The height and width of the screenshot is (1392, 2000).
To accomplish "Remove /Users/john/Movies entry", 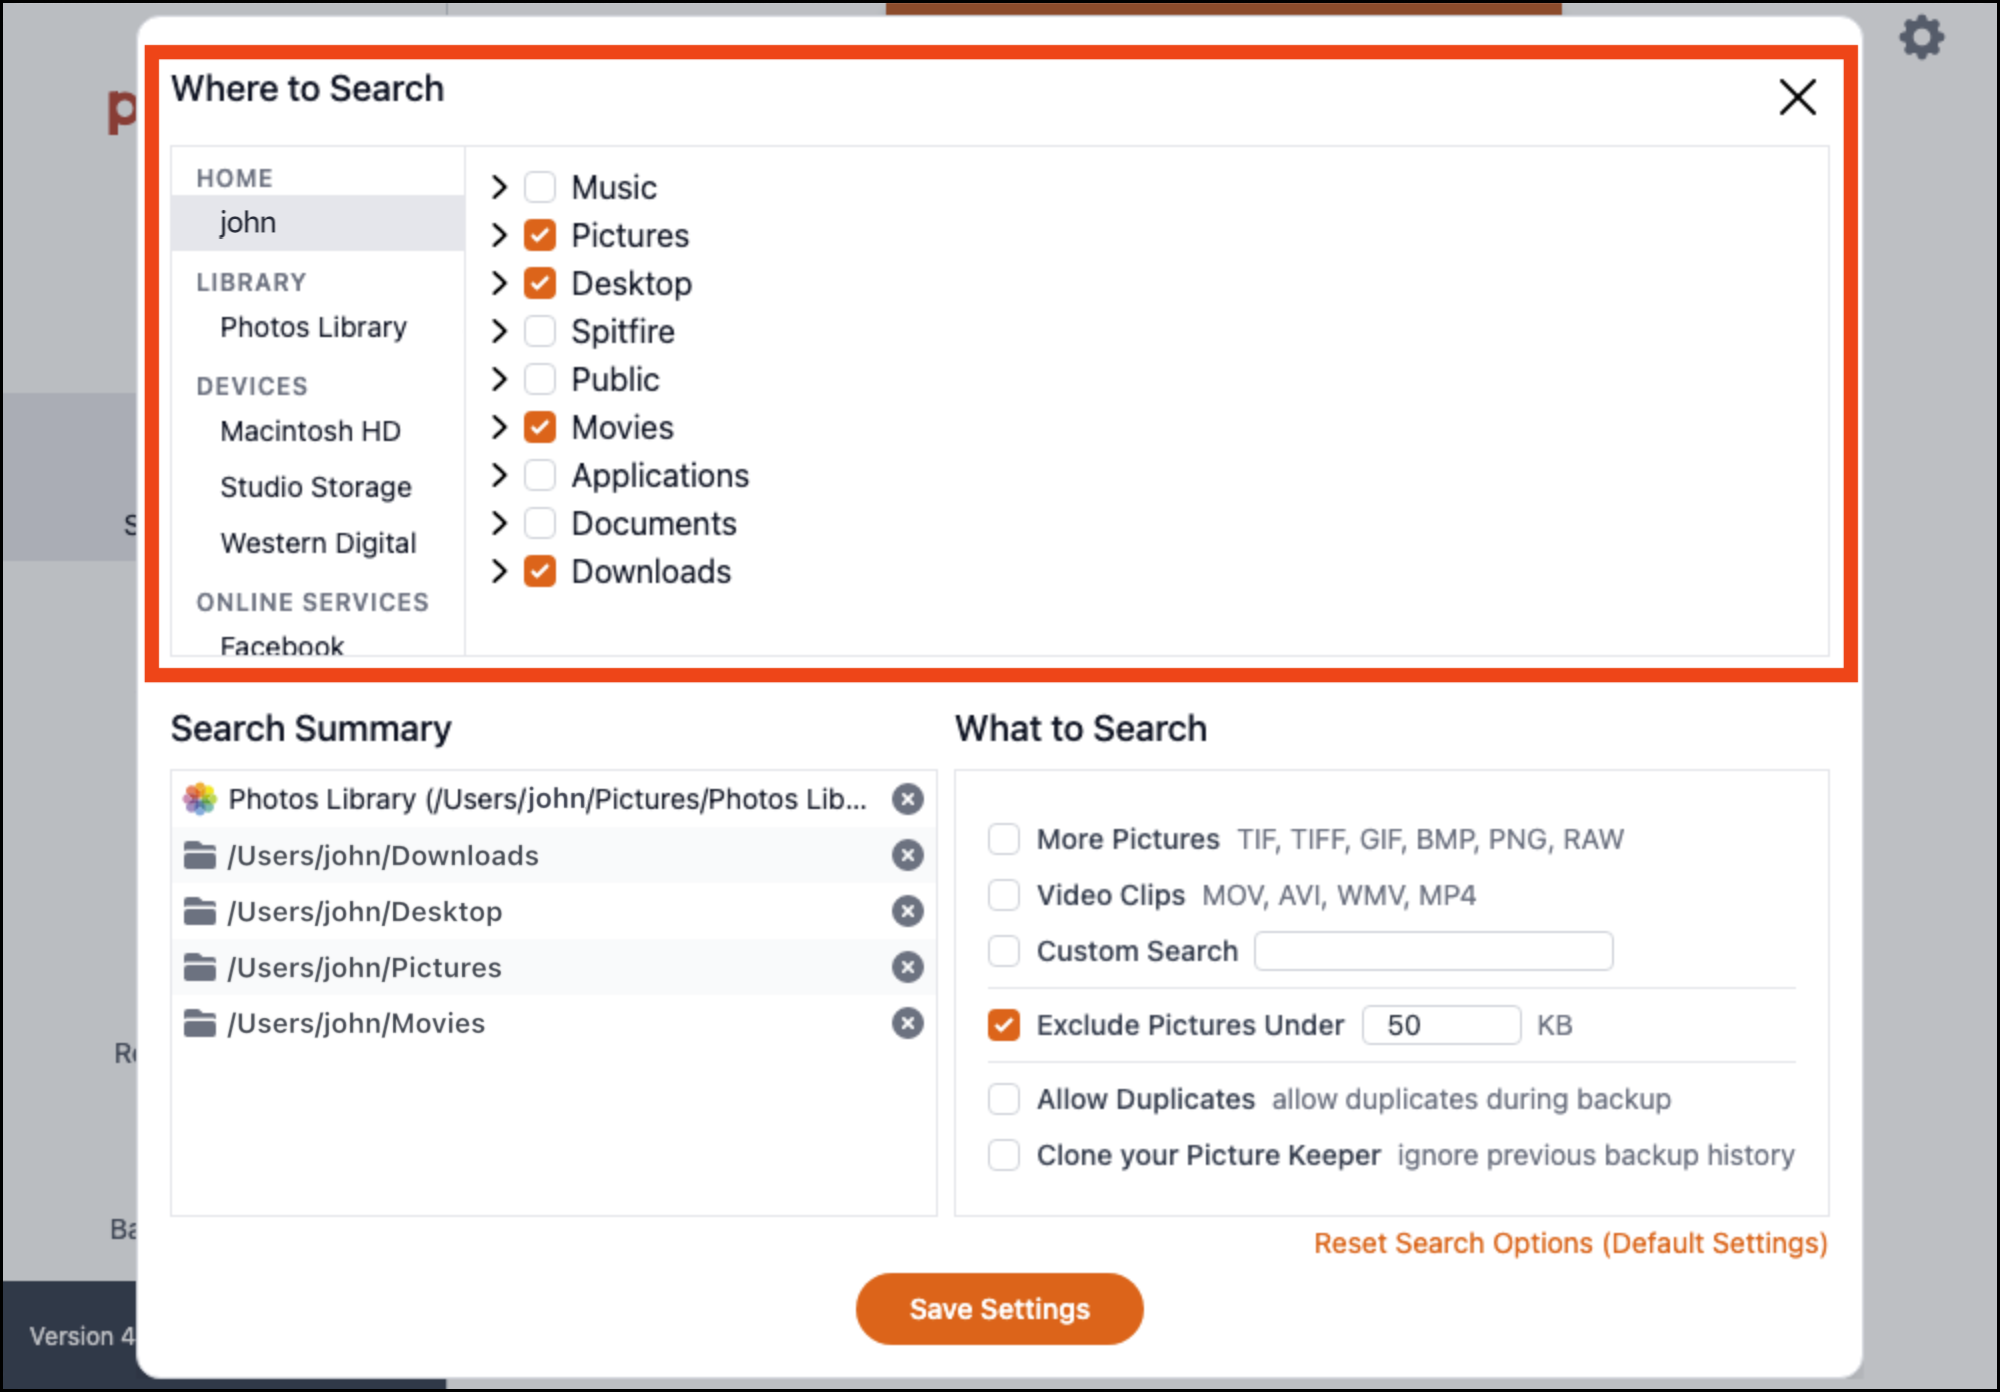I will point(907,1023).
